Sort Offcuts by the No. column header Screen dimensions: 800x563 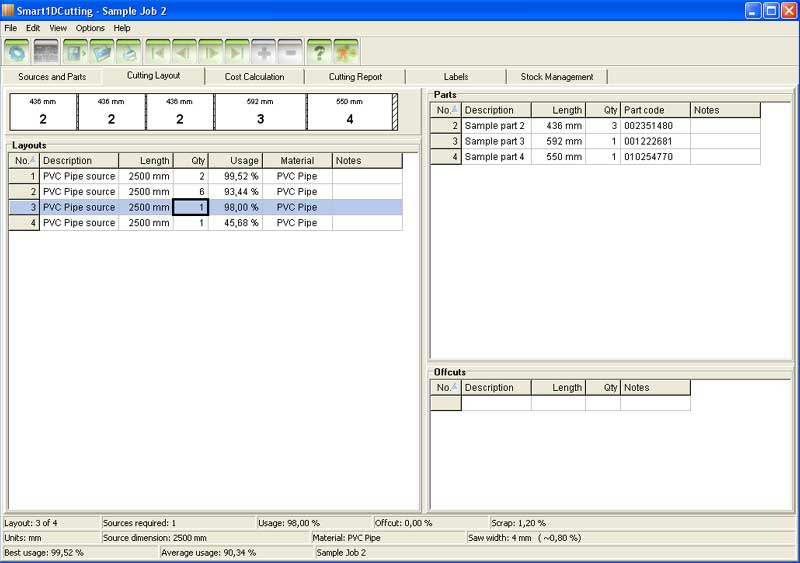pos(446,387)
